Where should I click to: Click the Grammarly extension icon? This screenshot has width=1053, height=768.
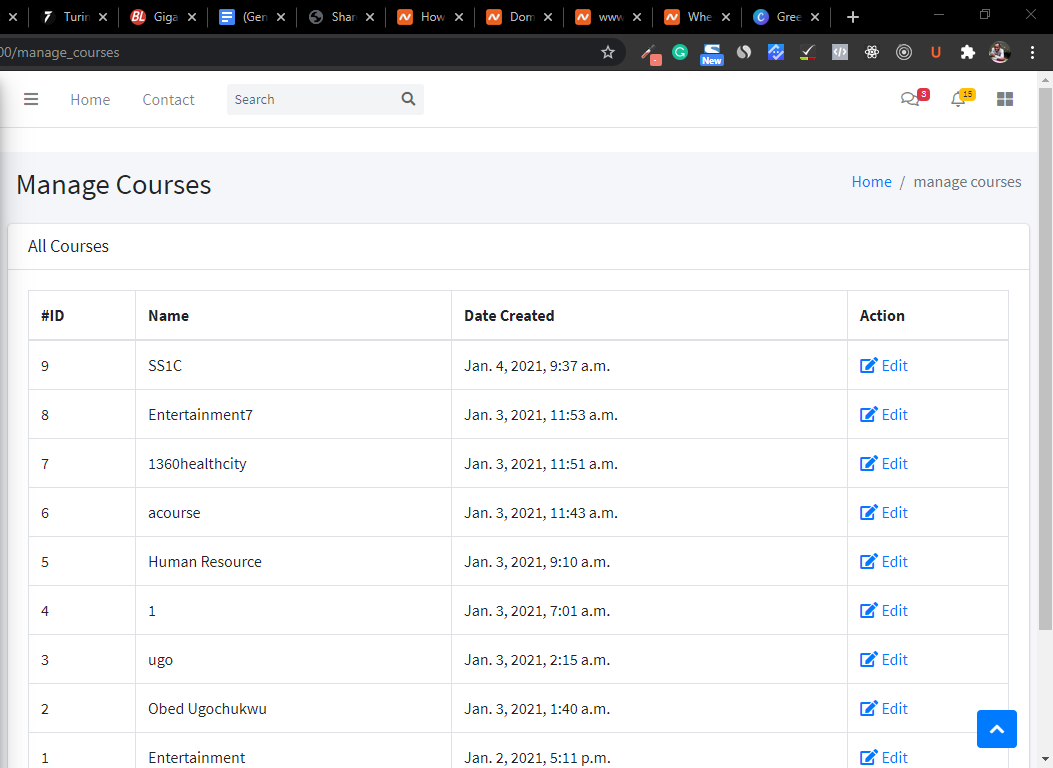click(680, 52)
